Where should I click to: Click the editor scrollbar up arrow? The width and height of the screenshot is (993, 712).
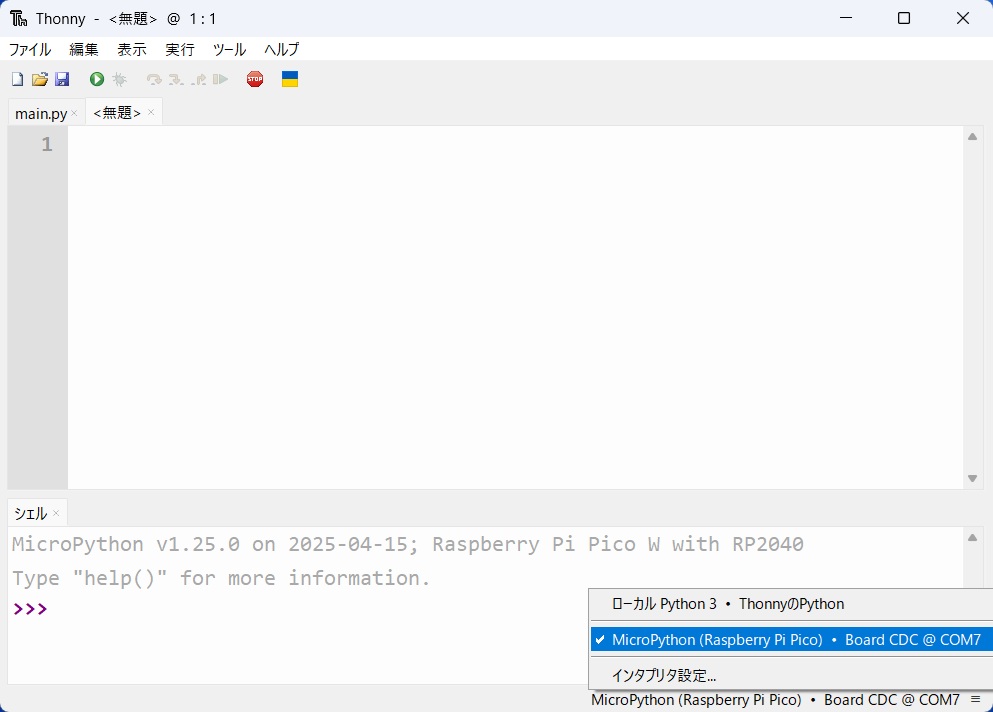(x=973, y=137)
